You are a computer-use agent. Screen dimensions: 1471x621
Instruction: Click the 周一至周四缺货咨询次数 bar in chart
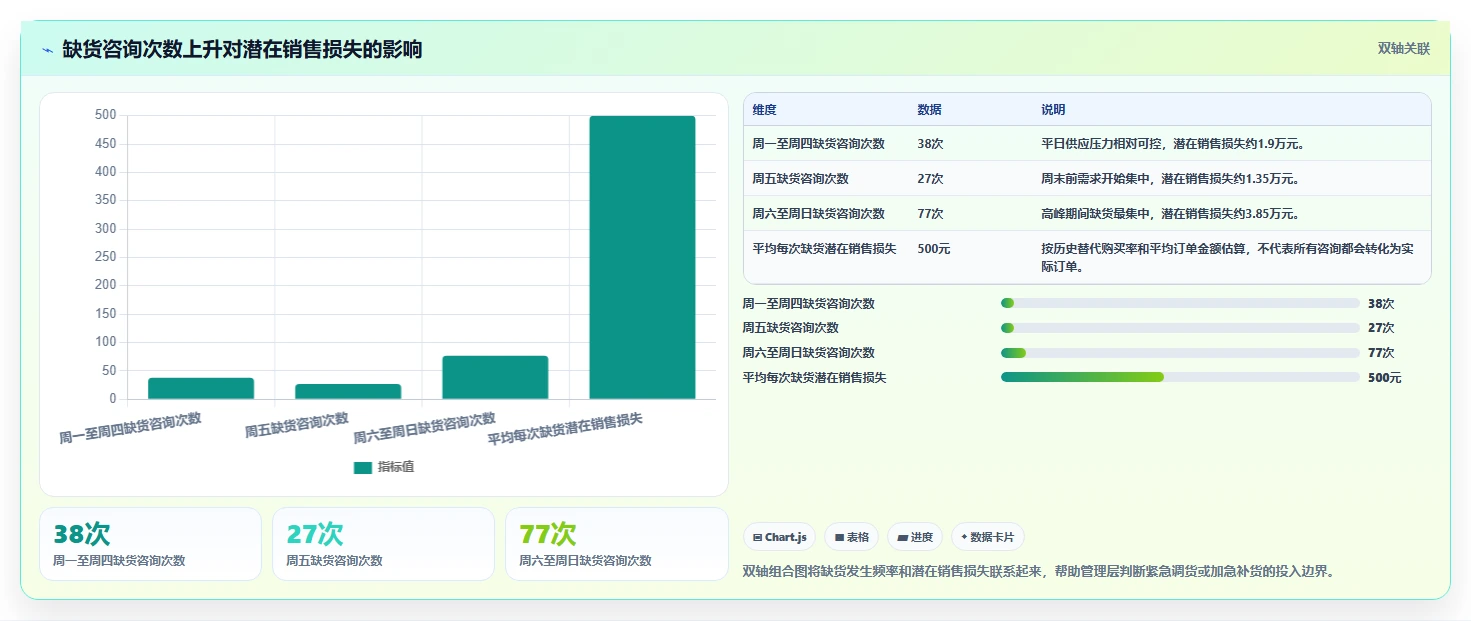(x=201, y=388)
